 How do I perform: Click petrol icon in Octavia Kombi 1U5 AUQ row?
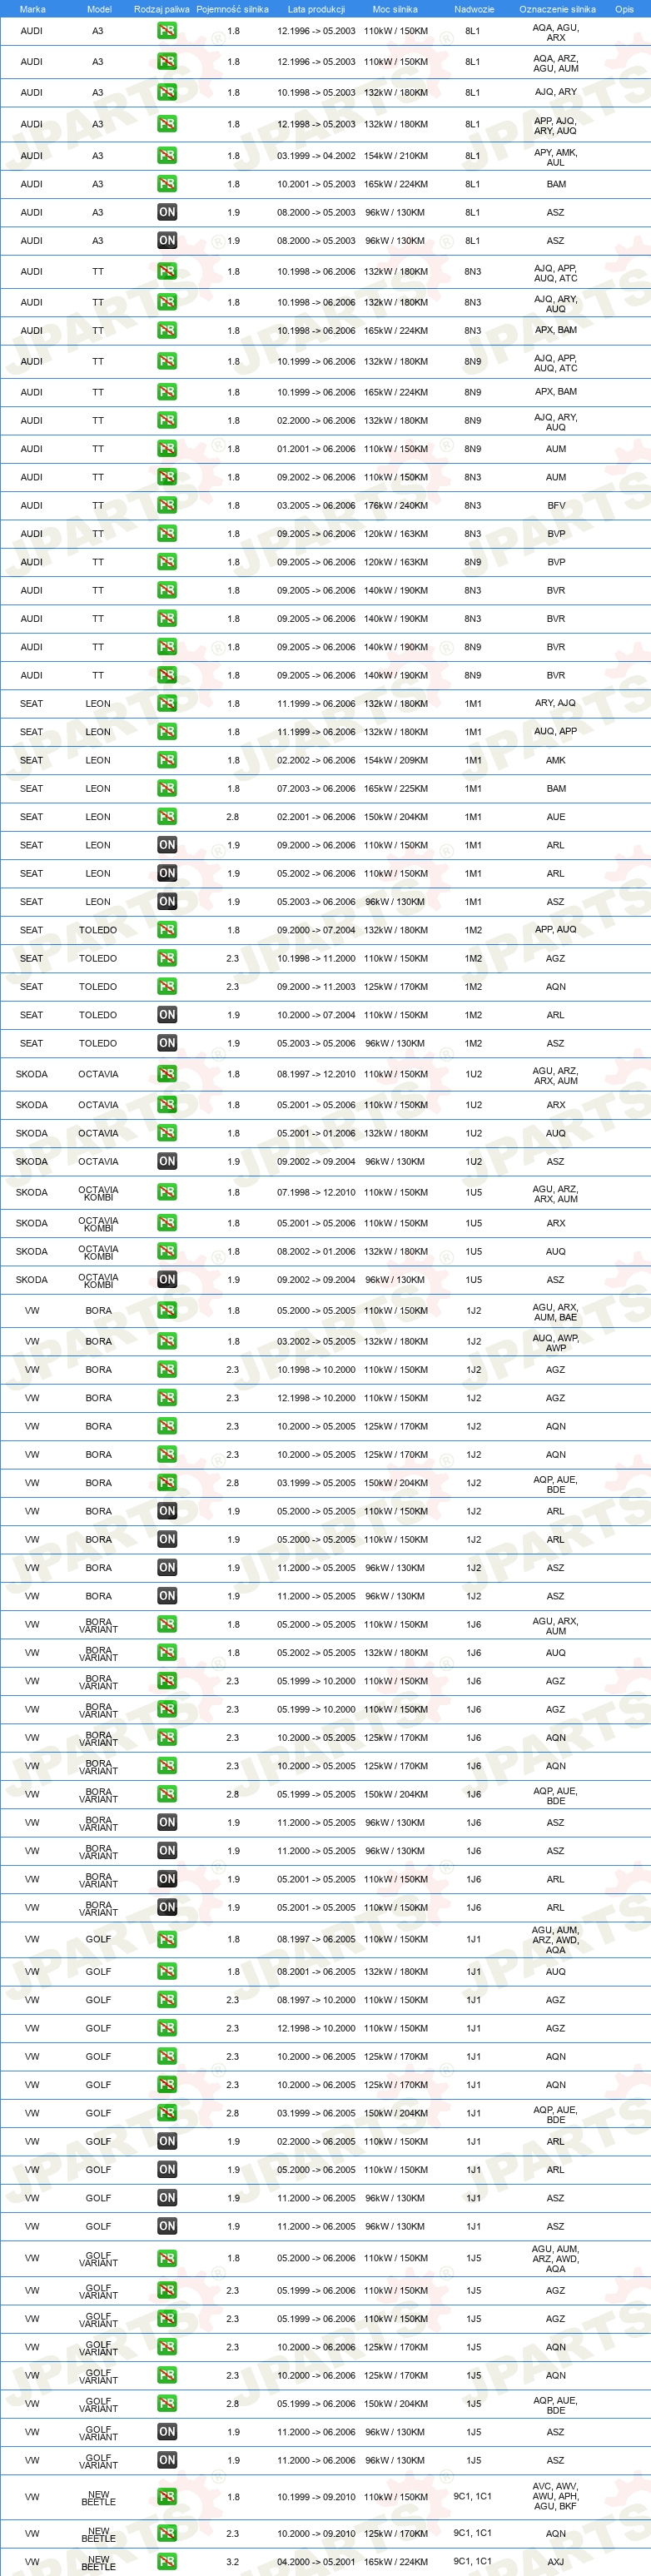(167, 1251)
